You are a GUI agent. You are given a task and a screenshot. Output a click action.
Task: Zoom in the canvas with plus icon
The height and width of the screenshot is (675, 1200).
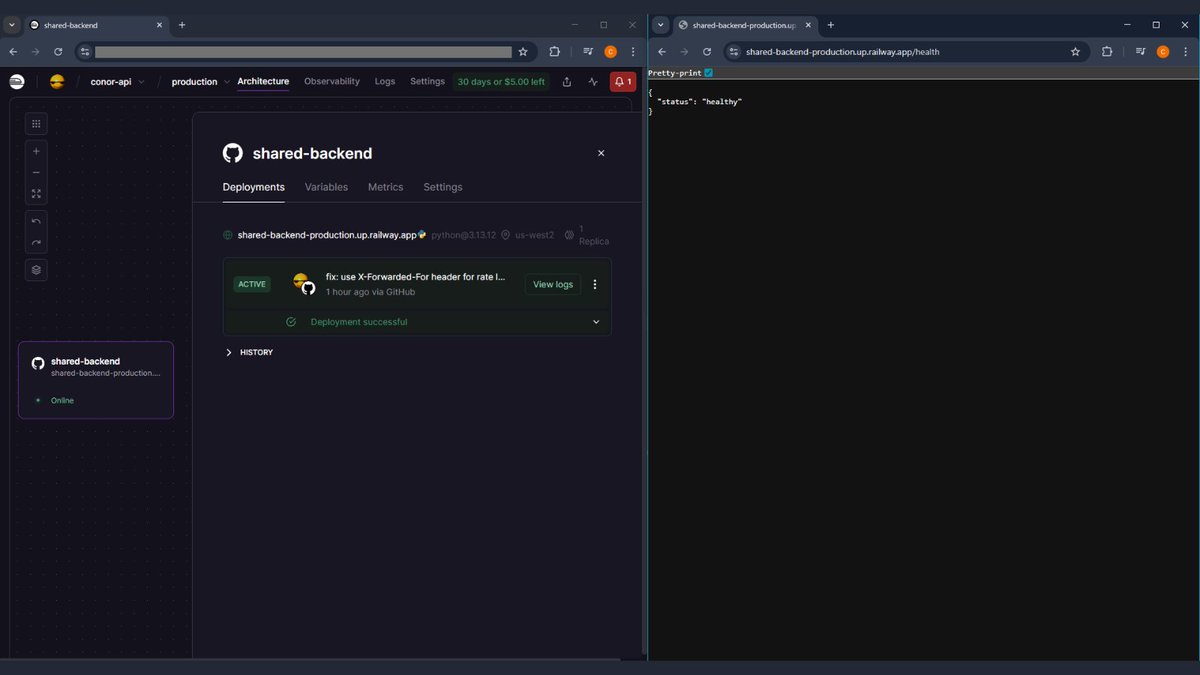(x=36, y=151)
